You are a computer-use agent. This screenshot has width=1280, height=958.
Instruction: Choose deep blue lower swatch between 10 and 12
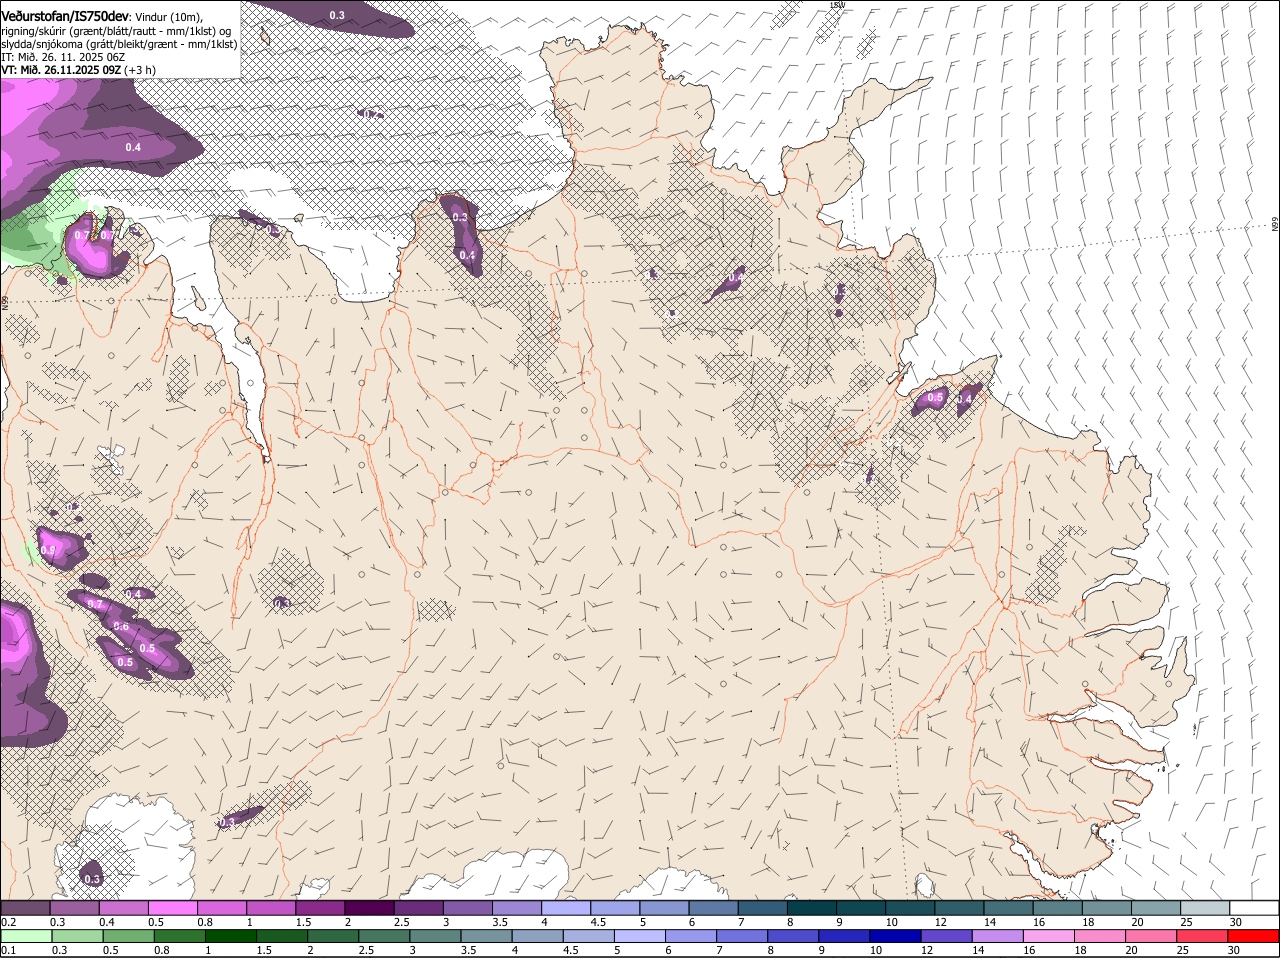(x=896, y=936)
